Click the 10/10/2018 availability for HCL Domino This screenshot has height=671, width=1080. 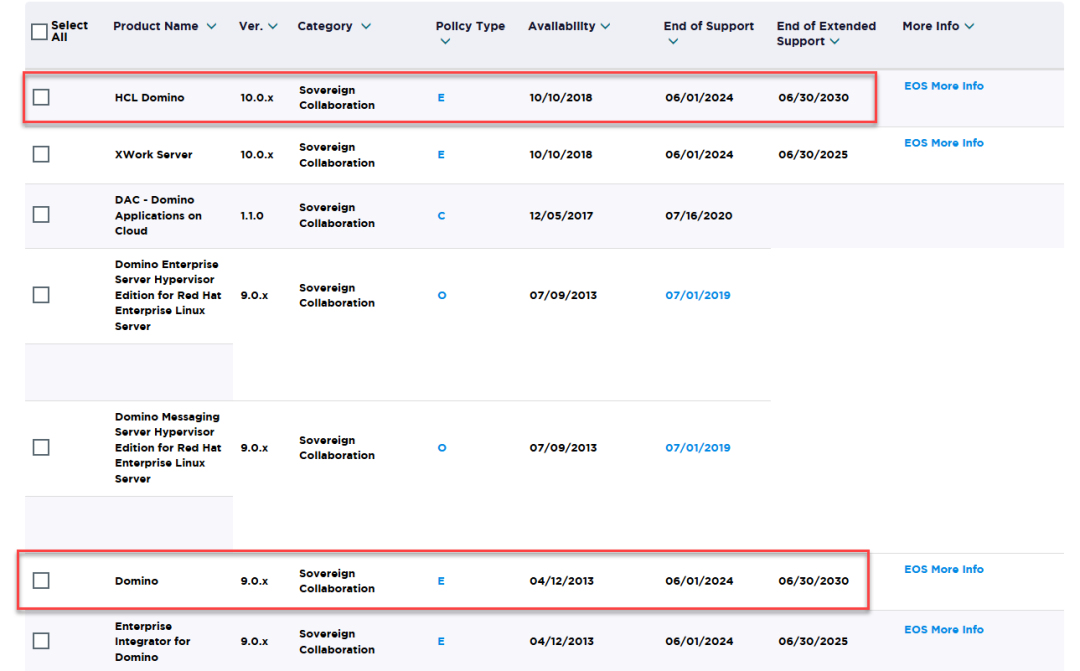[561, 98]
